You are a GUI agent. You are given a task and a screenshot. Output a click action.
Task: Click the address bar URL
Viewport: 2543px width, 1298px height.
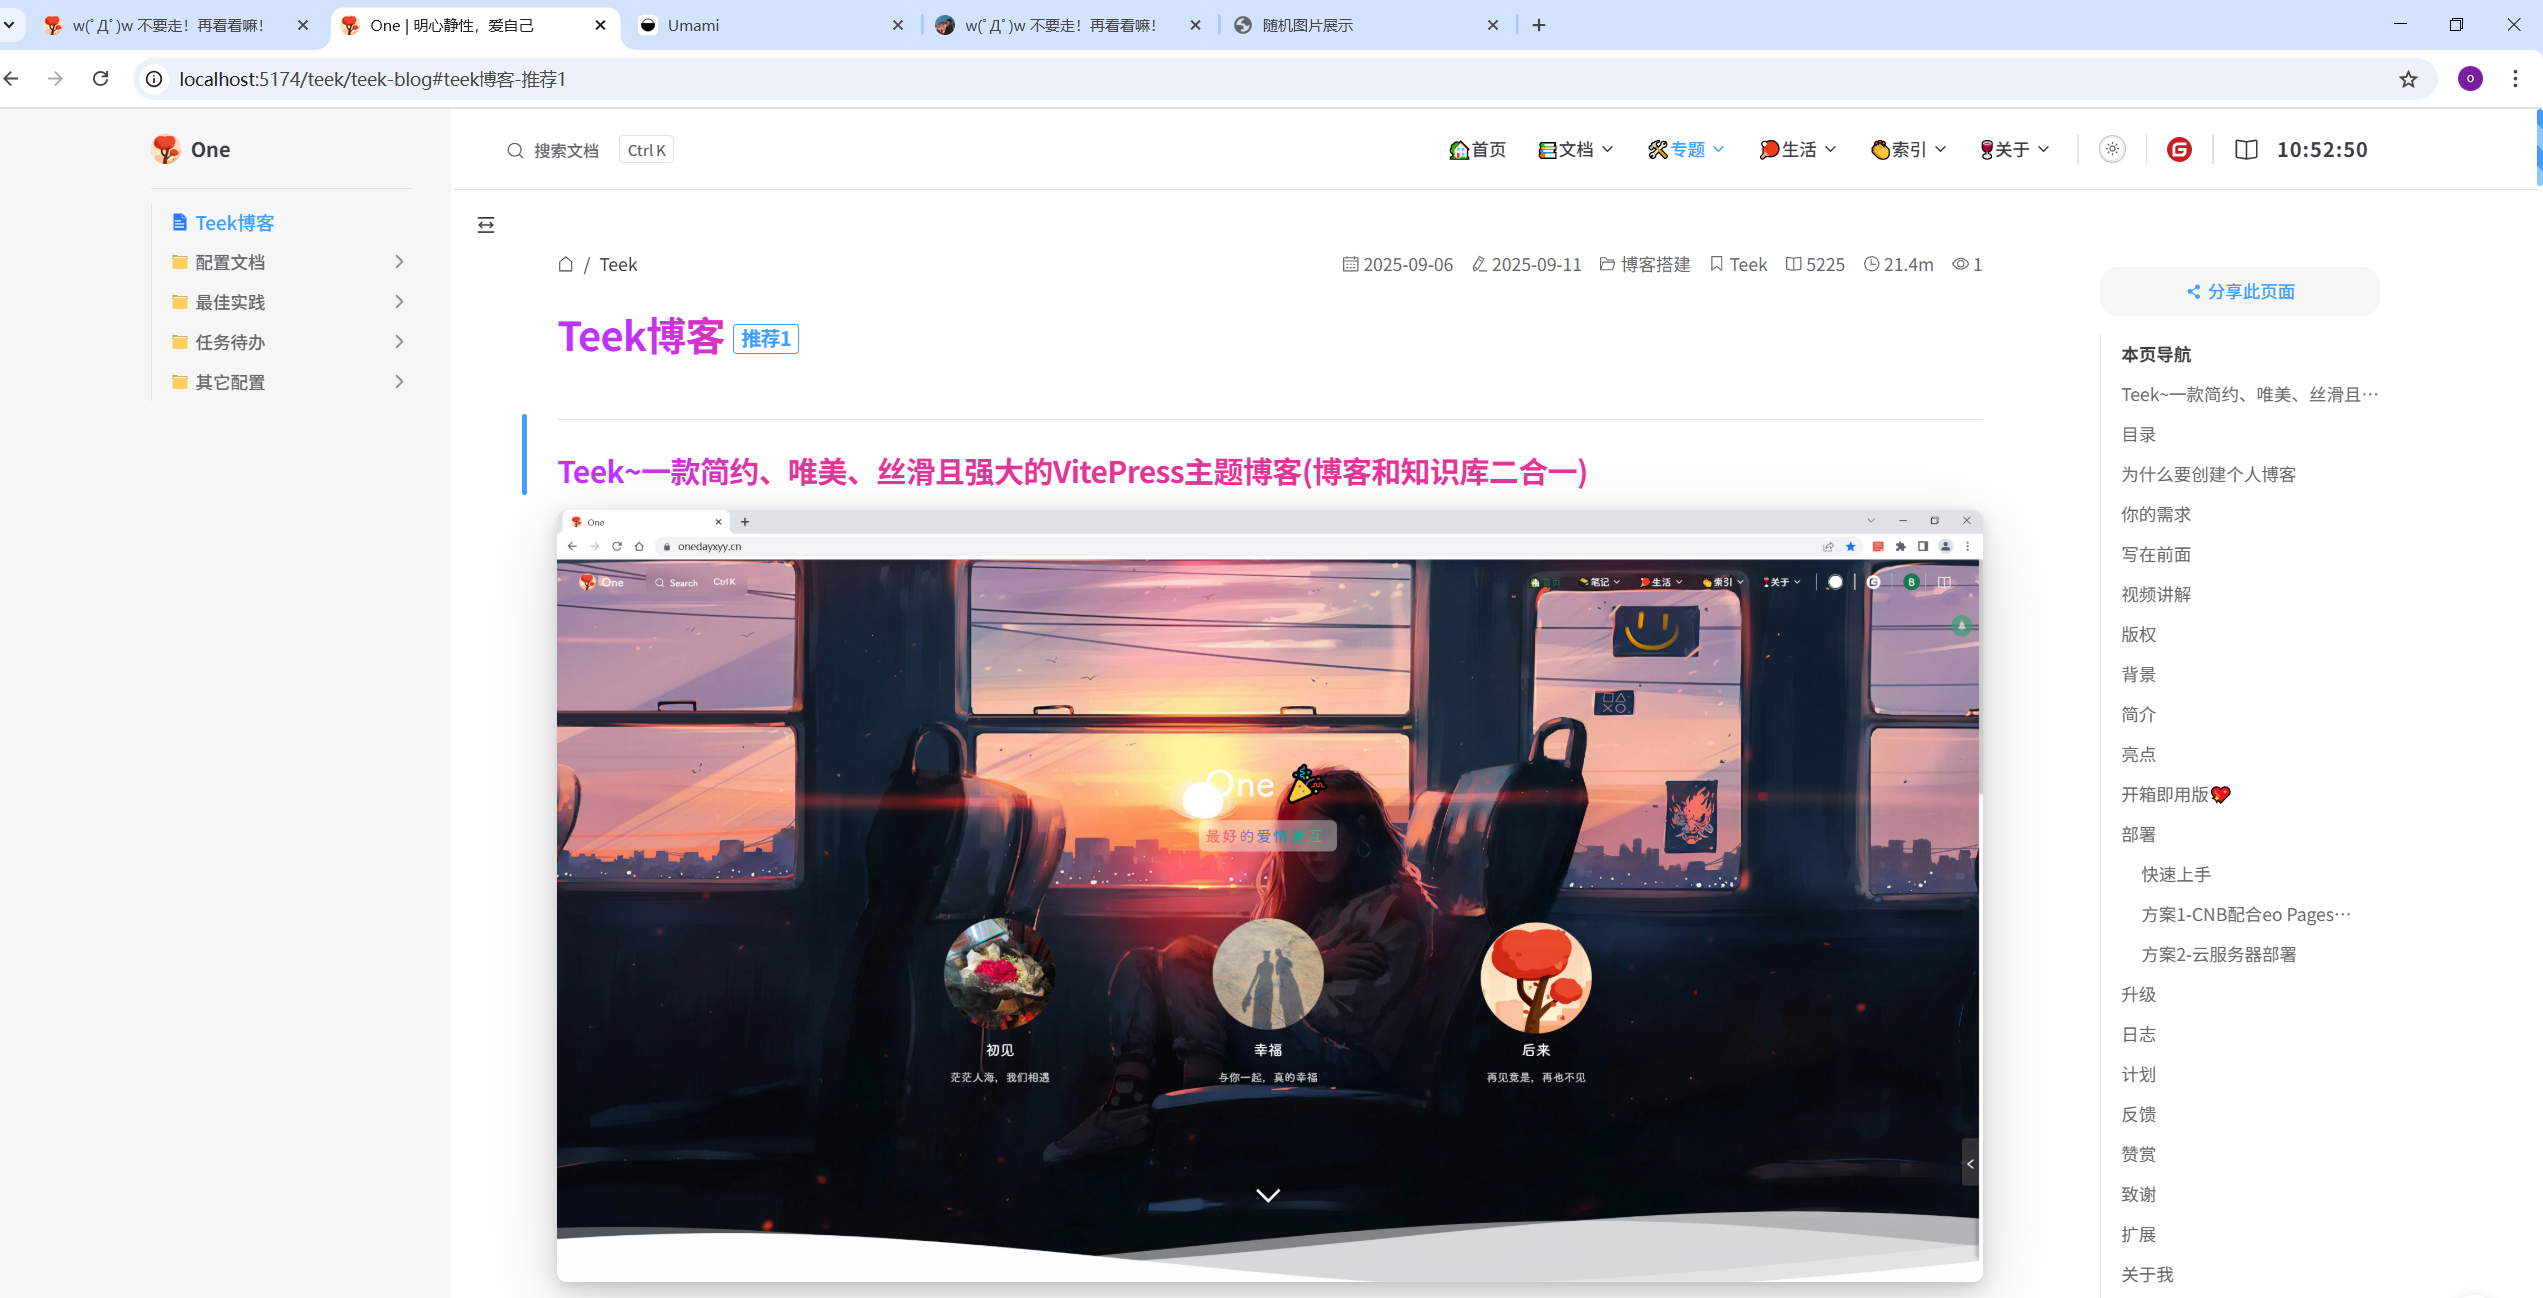372,79
